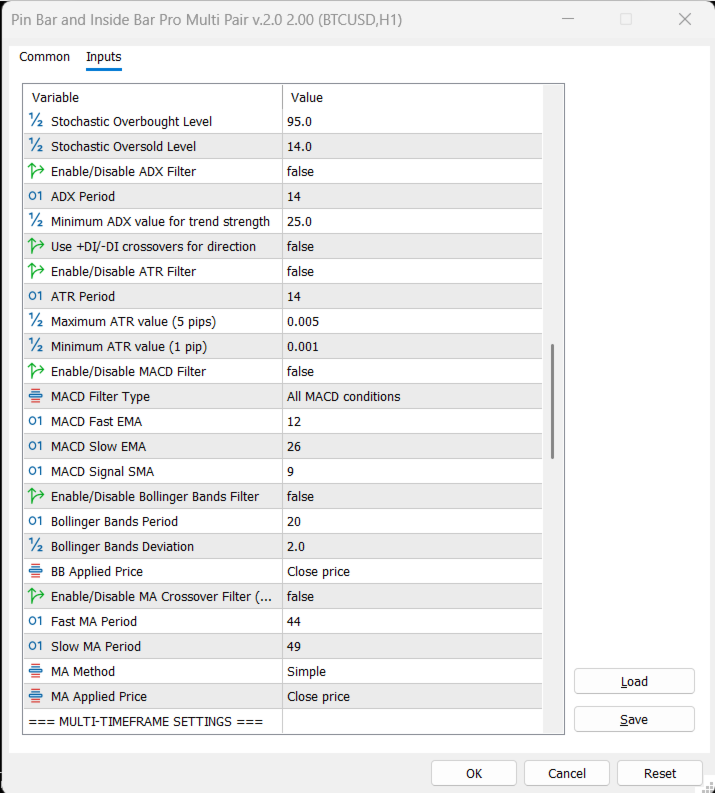This screenshot has width=715, height=793.
Task: Click the Stochastic Overbought Level double-type icon
Action: pyautogui.click(x=36, y=121)
